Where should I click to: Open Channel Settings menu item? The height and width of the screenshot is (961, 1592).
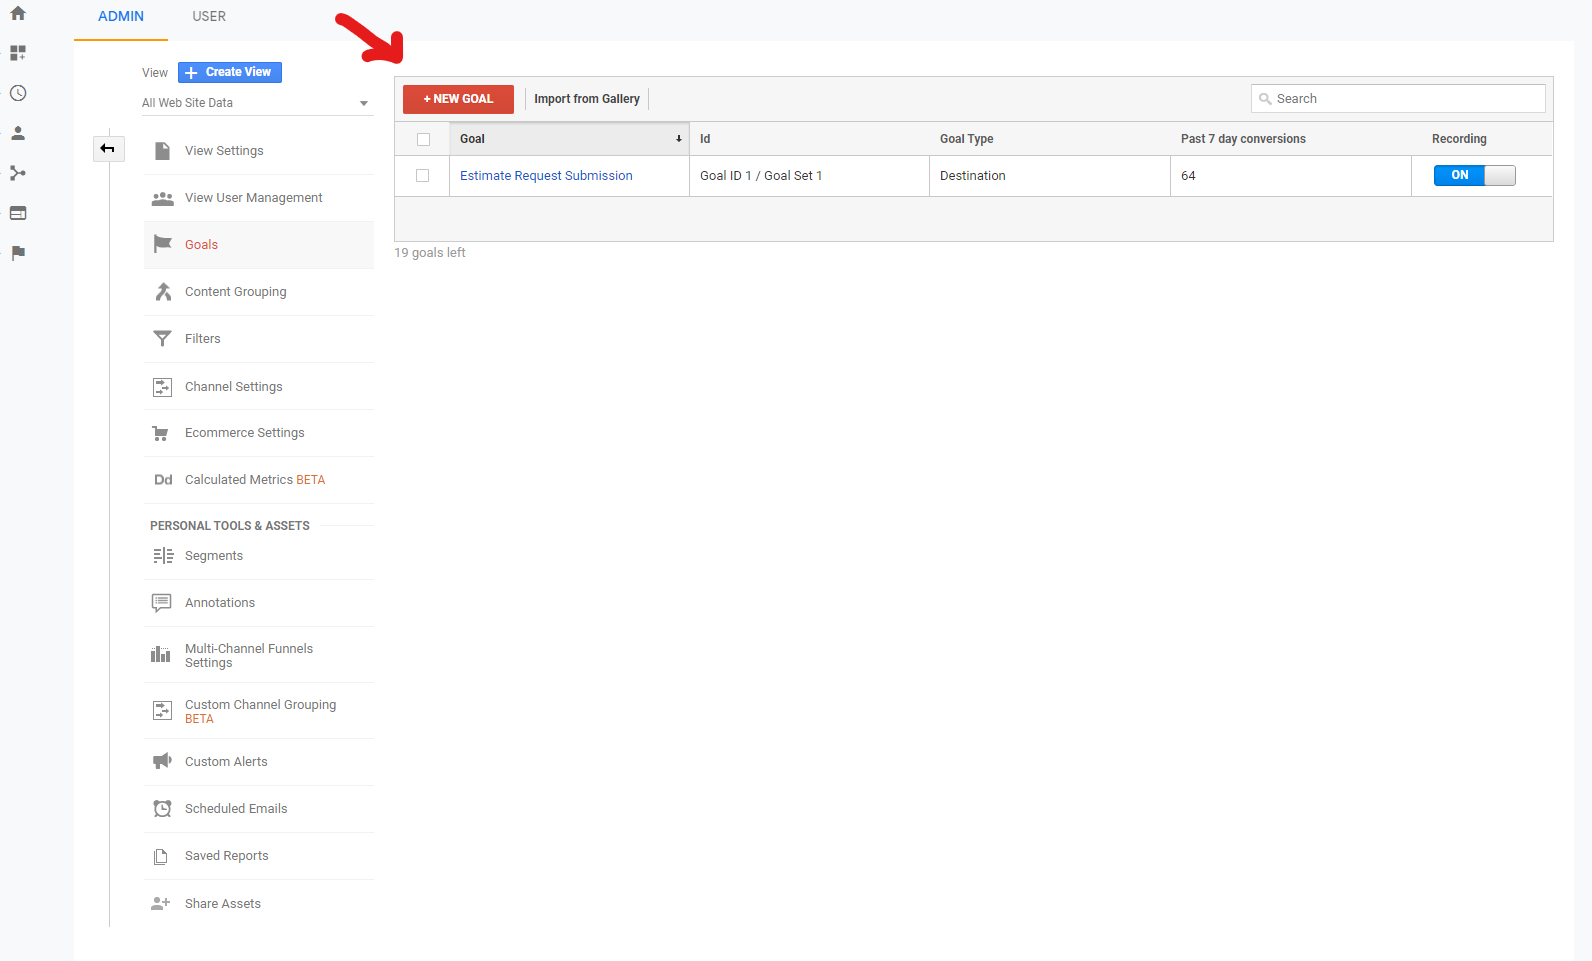click(259, 387)
